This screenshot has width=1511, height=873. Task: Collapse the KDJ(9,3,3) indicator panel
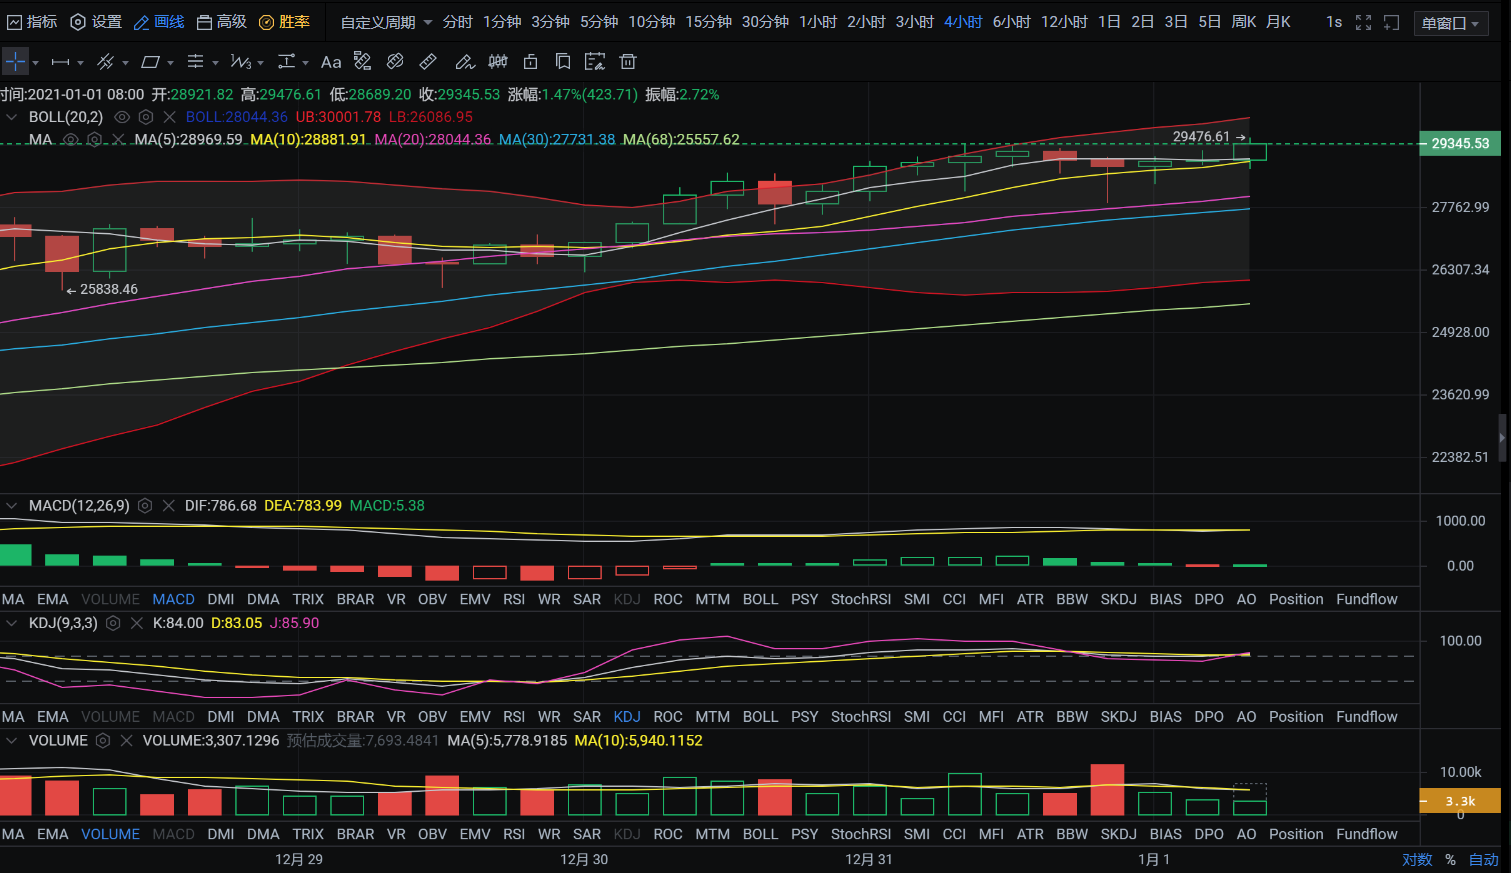pos(12,623)
